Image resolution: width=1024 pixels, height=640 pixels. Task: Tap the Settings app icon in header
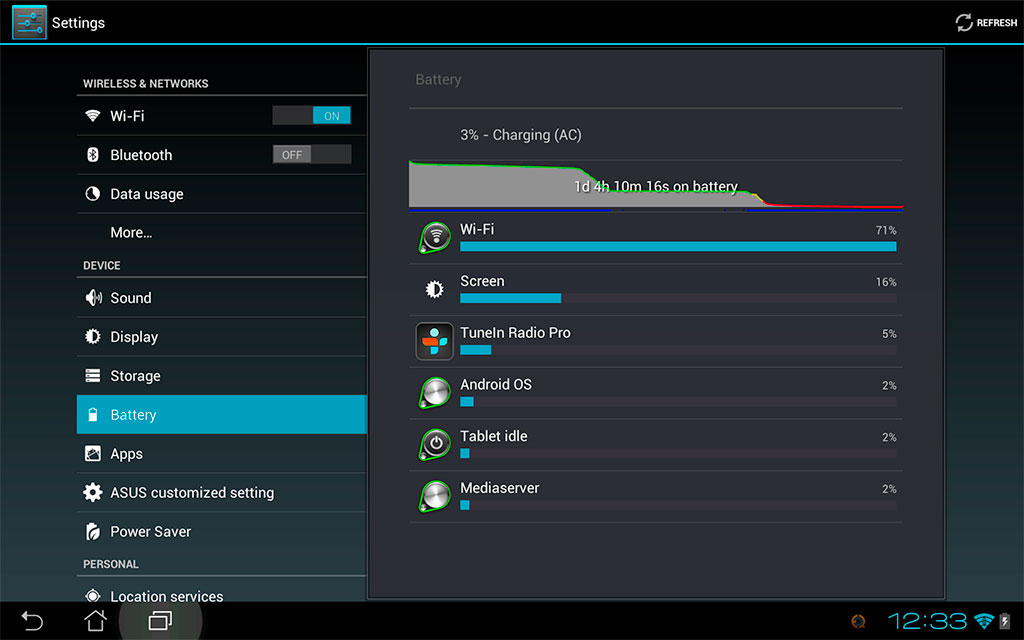pyautogui.click(x=29, y=22)
